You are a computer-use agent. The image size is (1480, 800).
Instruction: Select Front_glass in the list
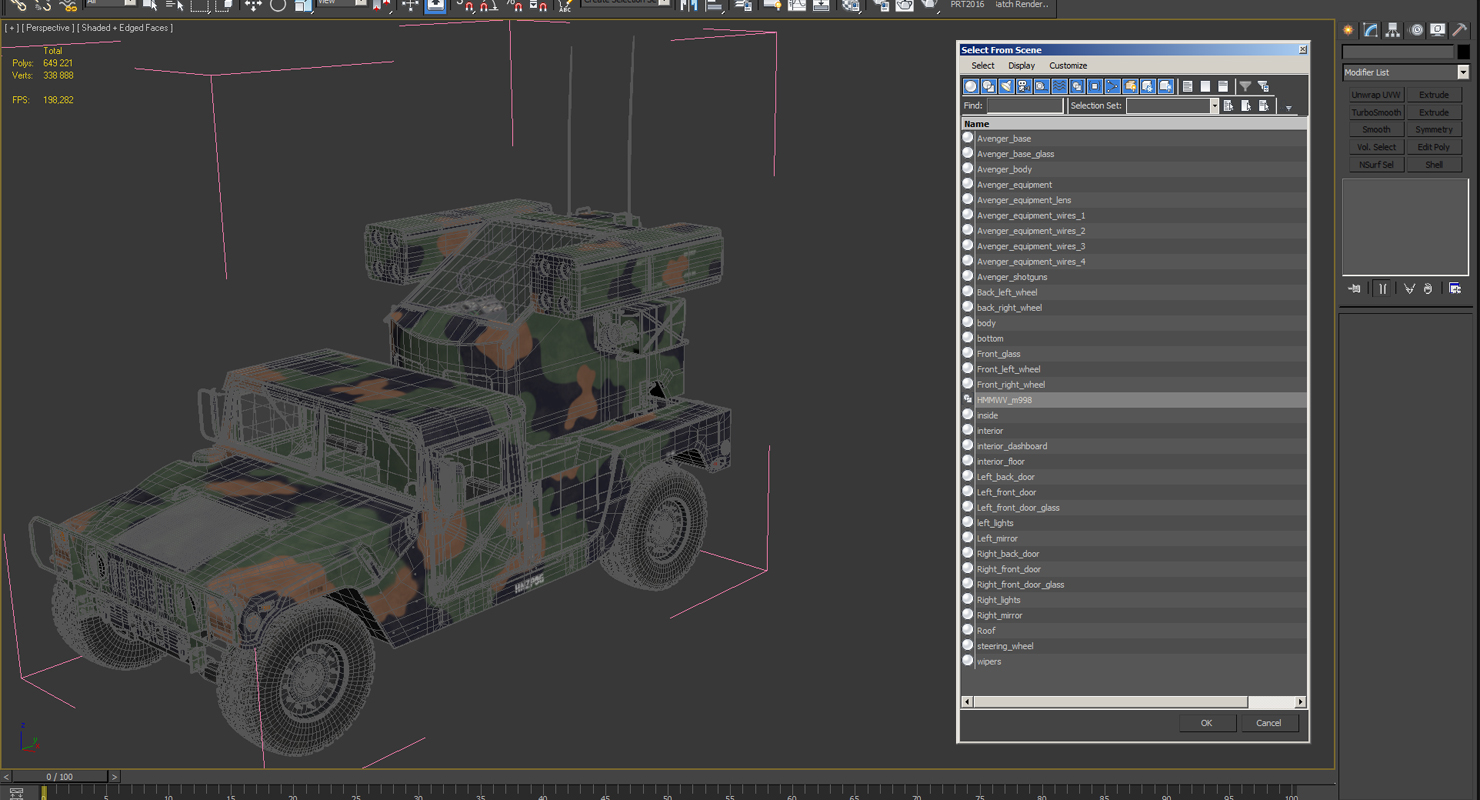(1134, 354)
